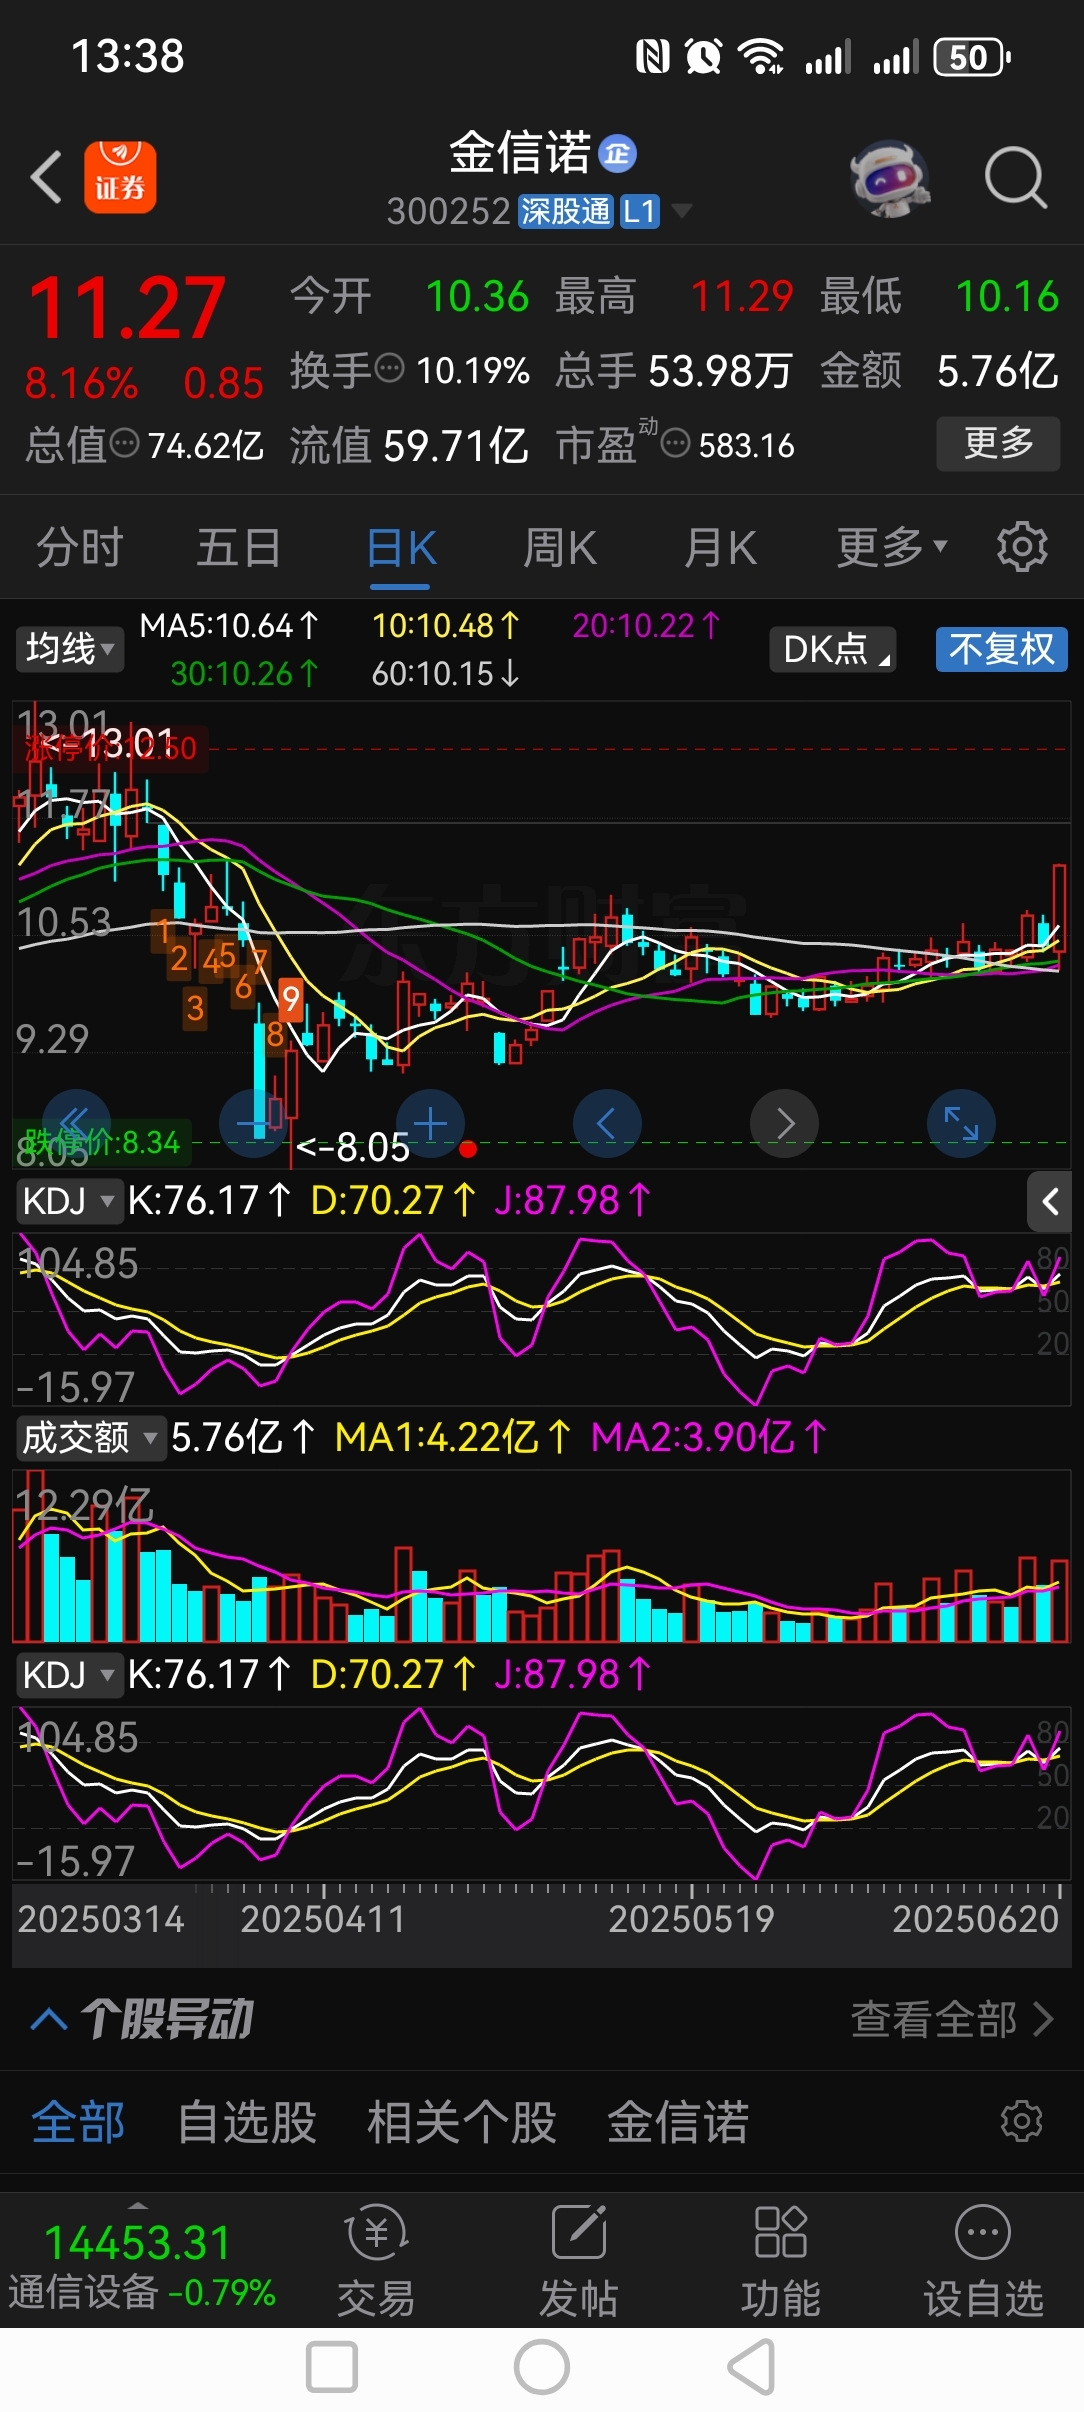Open the 均线 indicator dropdown

[70, 649]
